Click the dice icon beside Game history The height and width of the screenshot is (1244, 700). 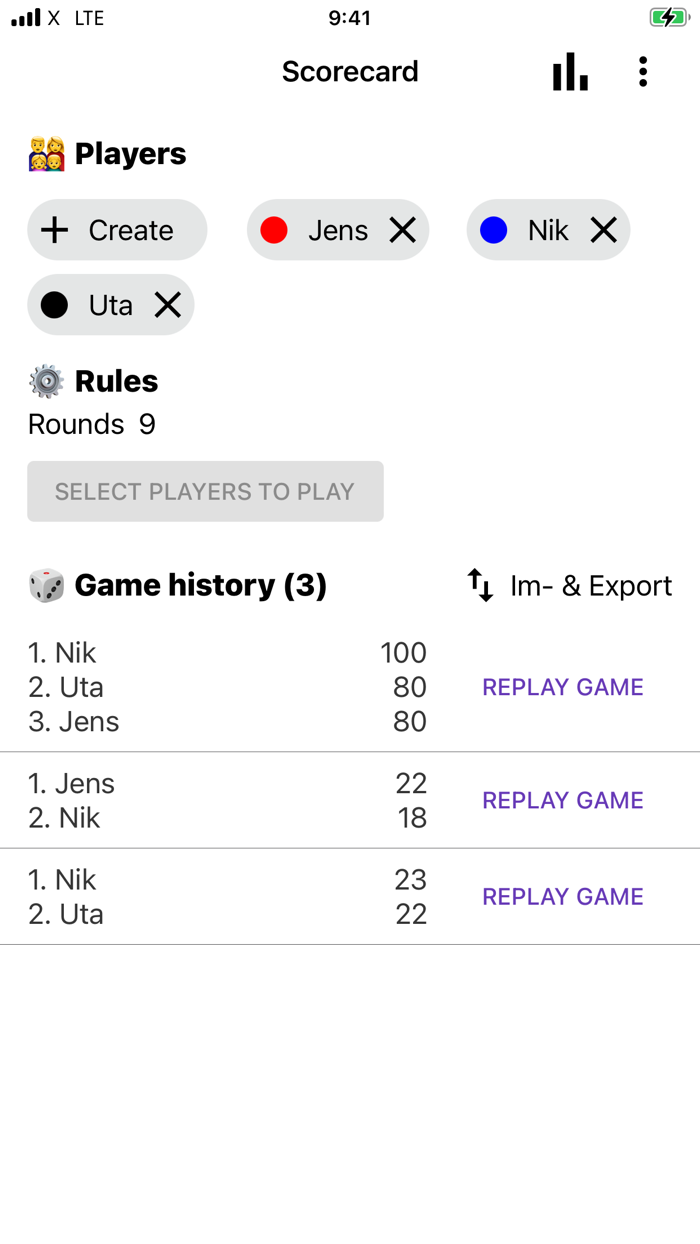[45, 585]
